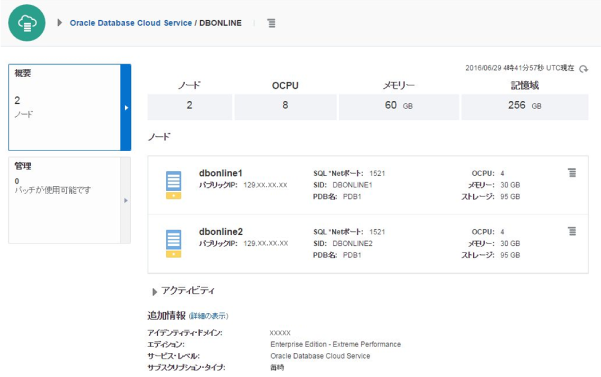Open the Oracle Database Cloud Service breadcrumb link
The width and height of the screenshot is (601, 377).
[x=131, y=23]
